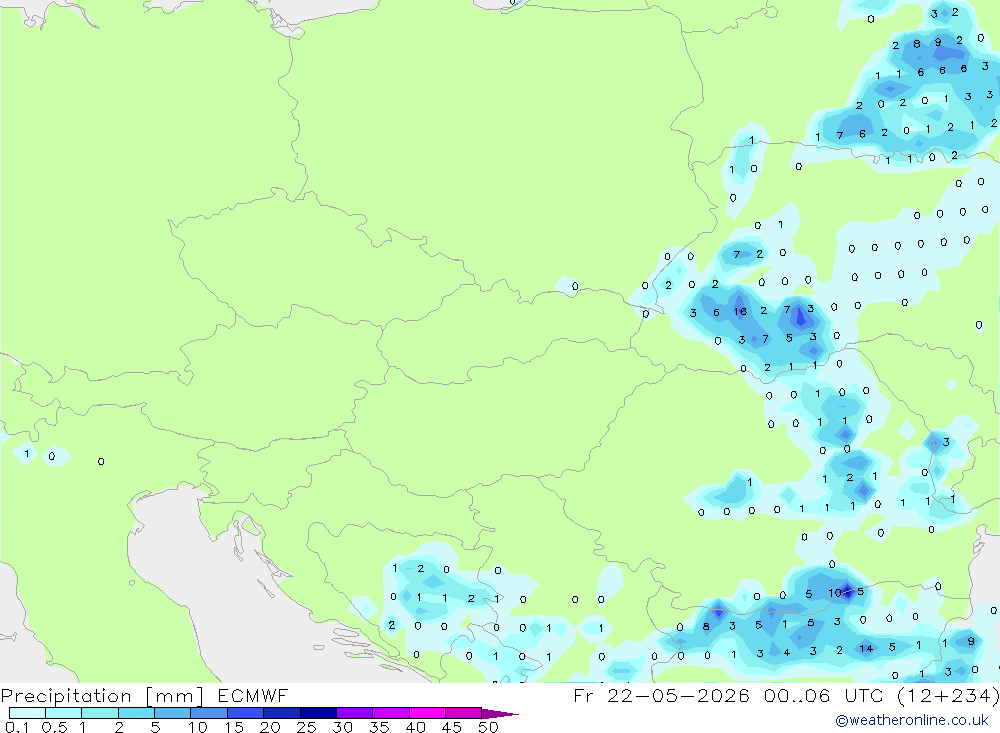
Task: Choose the 20 to 25 mm dark blue swatch
Action: 282,713
